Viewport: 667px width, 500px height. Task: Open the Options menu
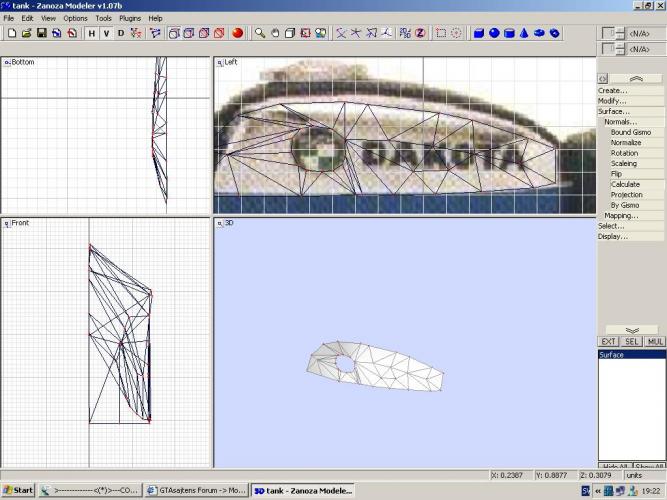76,18
